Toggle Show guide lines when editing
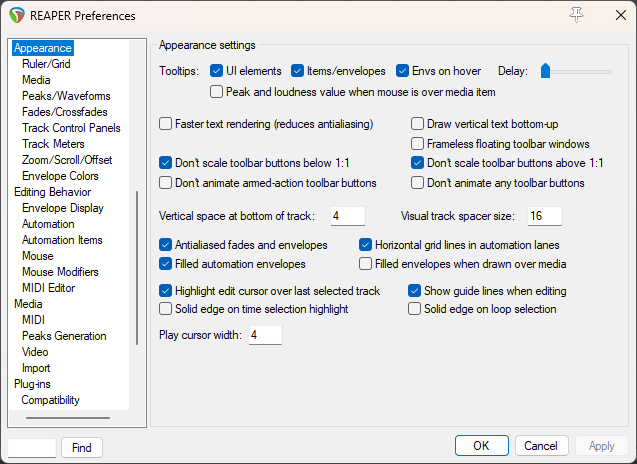Image resolution: width=637 pixels, height=464 pixels. (x=415, y=291)
